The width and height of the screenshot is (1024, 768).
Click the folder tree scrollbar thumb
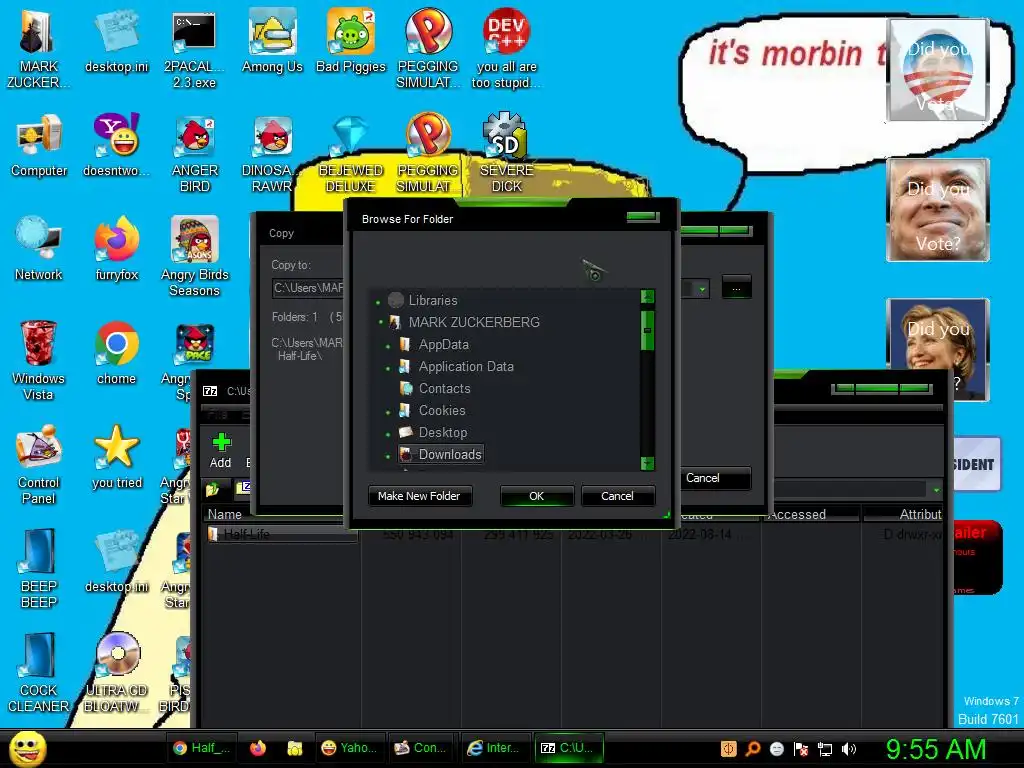tap(647, 330)
